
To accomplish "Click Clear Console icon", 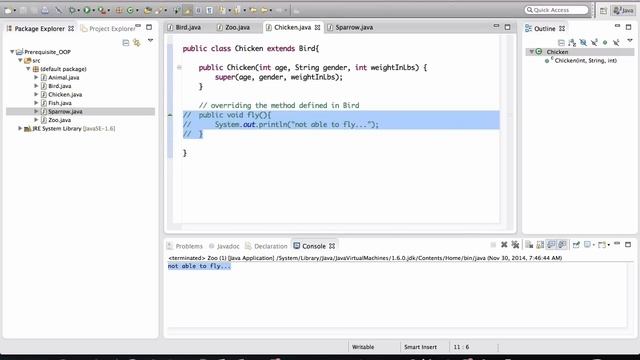I will tap(529, 244).
